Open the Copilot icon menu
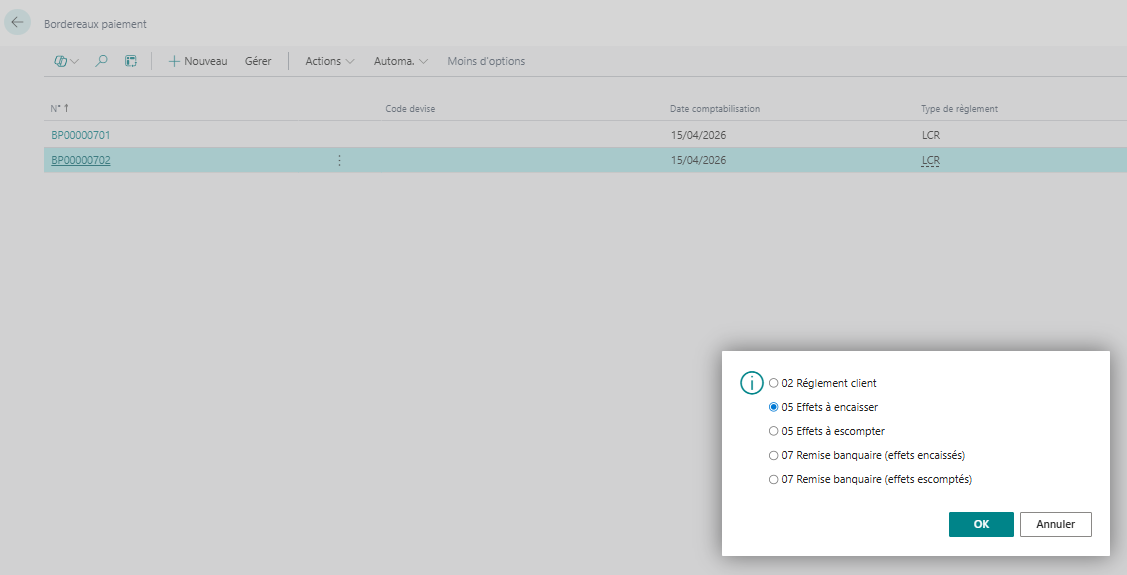Image resolution: width=1127 pixels, height=575 pixels. coord(66,61)
